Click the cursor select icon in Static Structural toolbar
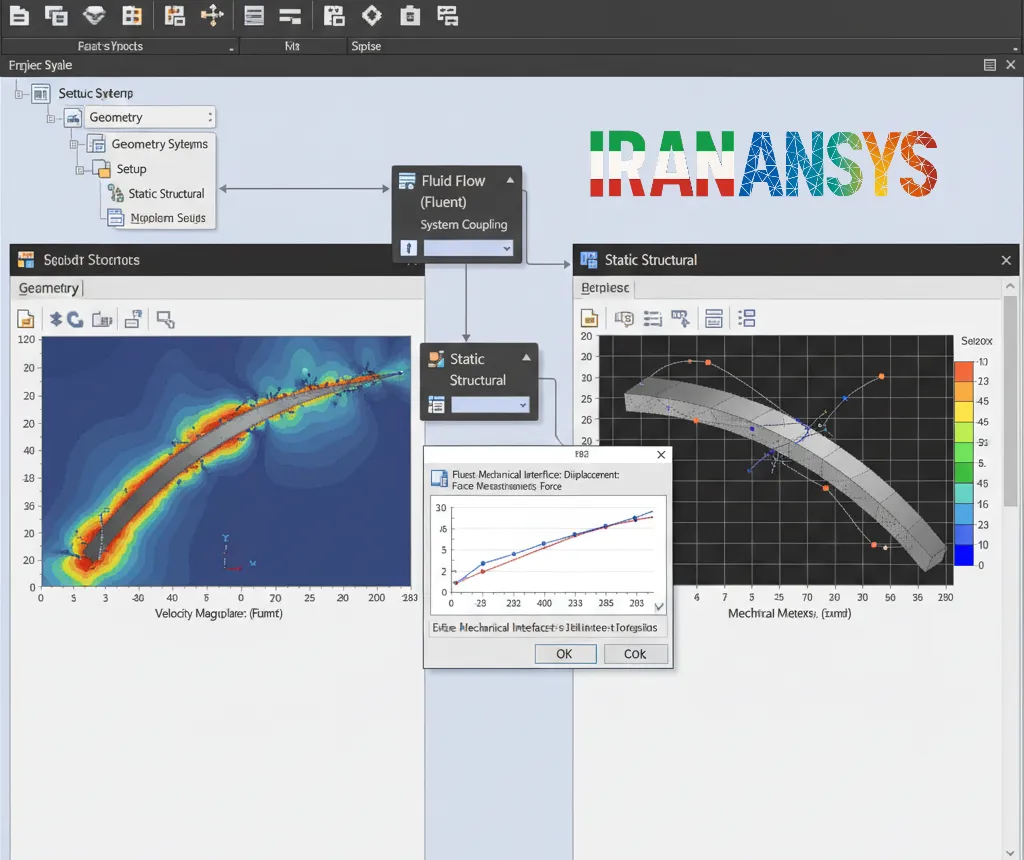This screenshot has width=1024, height=860. coord(680,318)
